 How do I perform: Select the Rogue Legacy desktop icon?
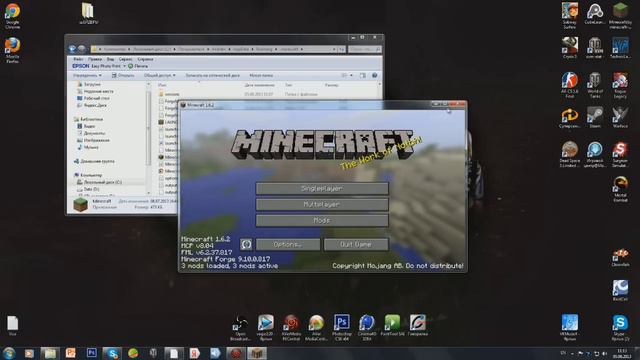click(x=620, y=84)
